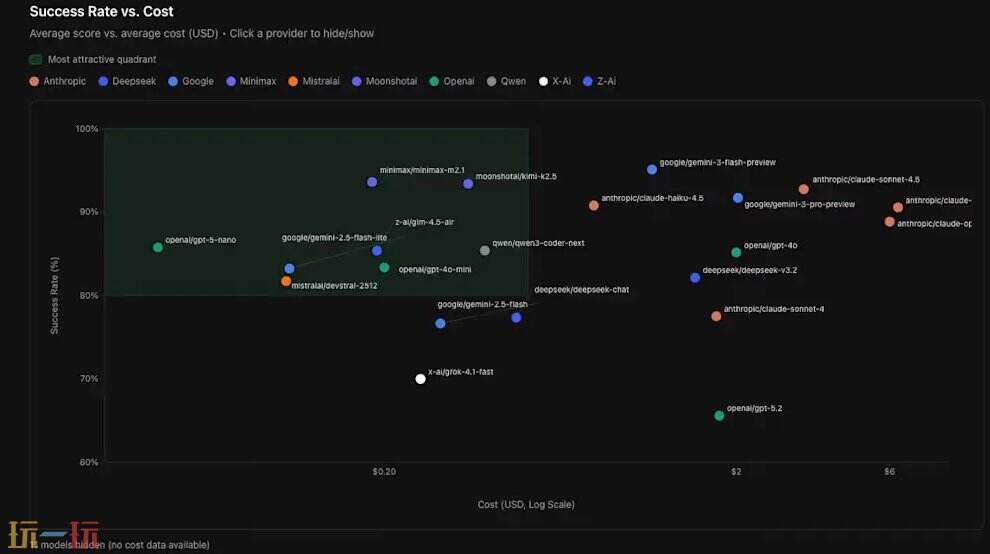
Task: Click the x-ai/grok-4.1-fast white data point
Action: tap(421, 379)
